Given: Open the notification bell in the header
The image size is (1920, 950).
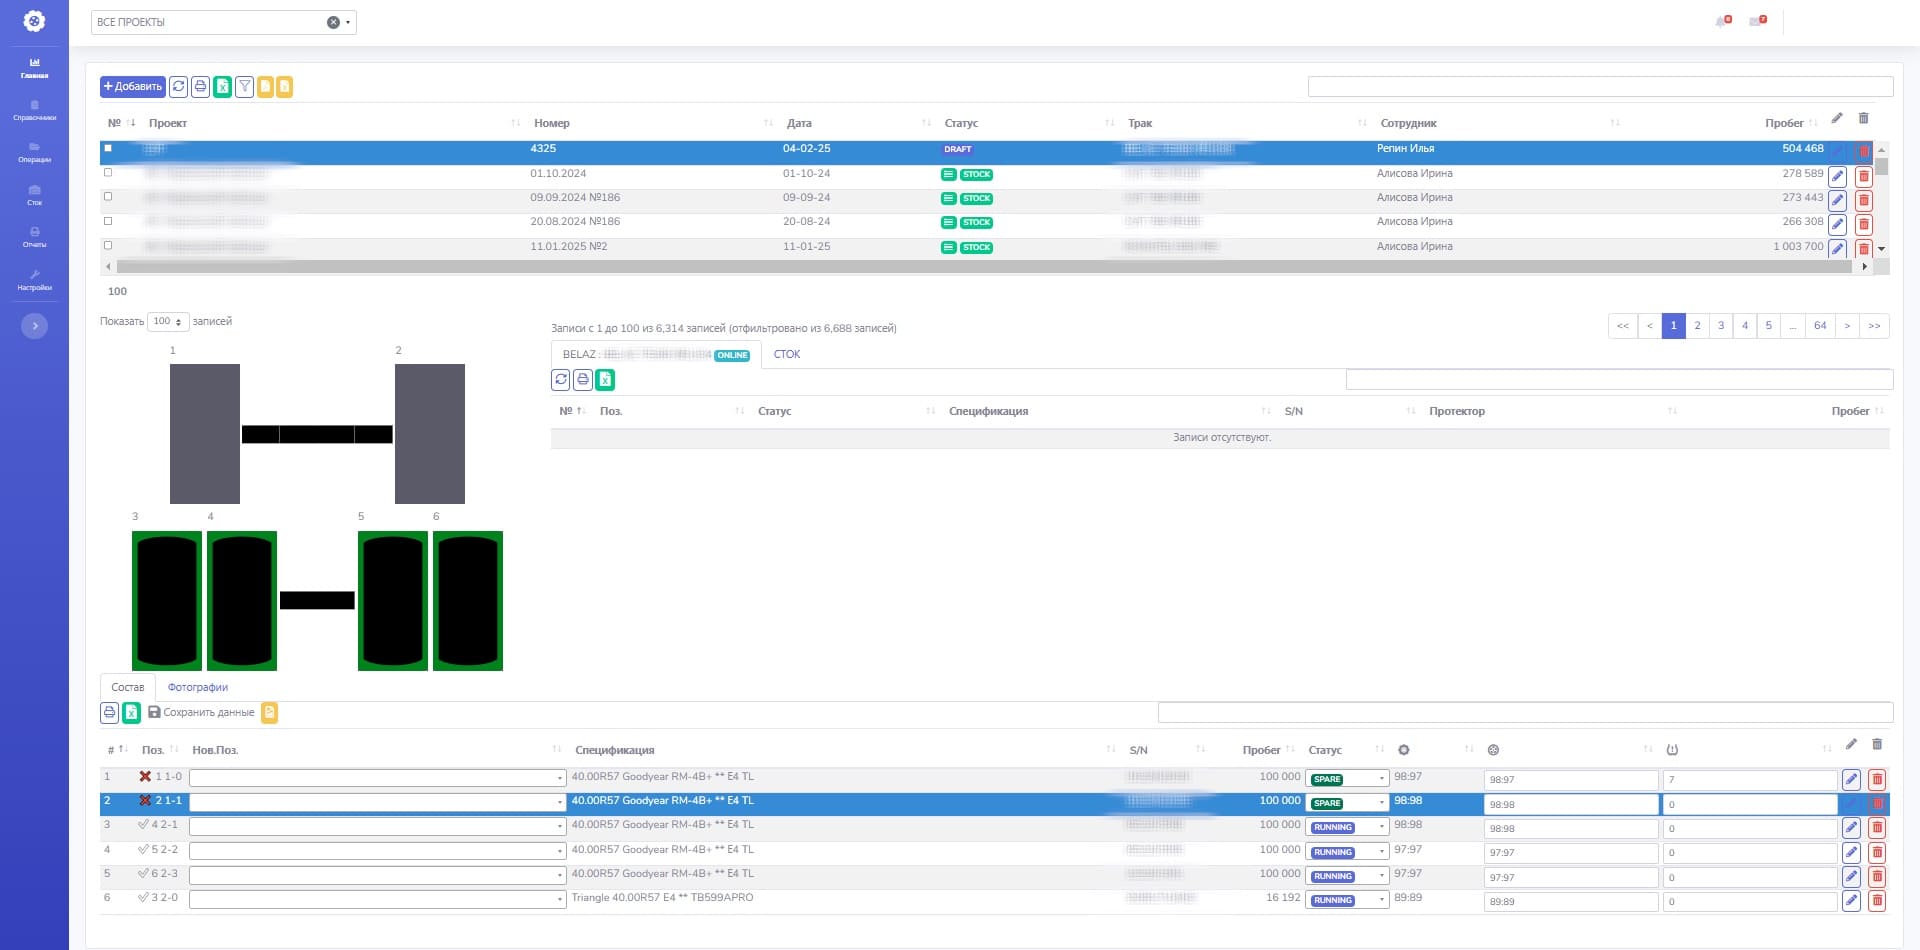Looking at the screenshot, I should 1722,21.
